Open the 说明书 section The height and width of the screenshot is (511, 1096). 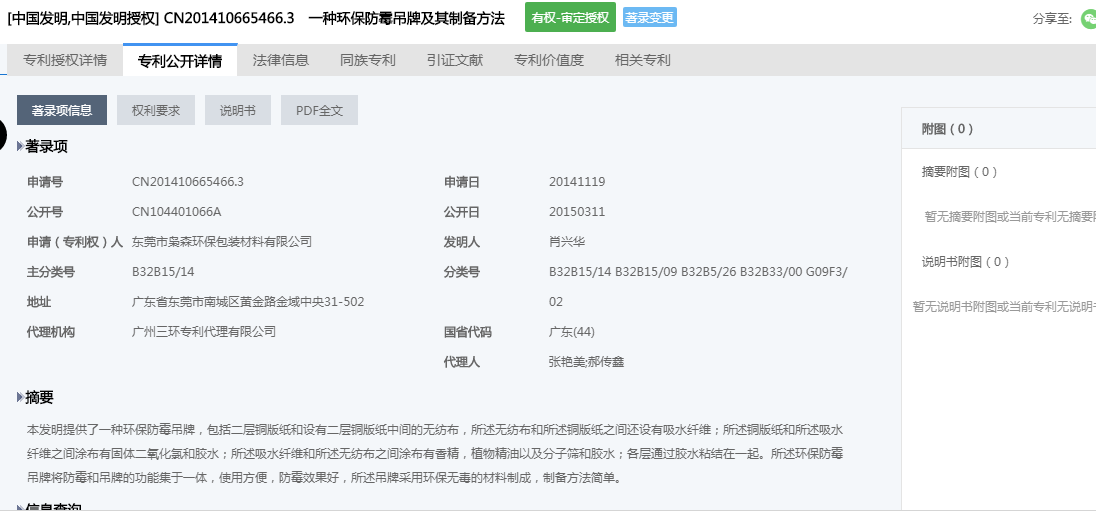(x=238, y=111)
